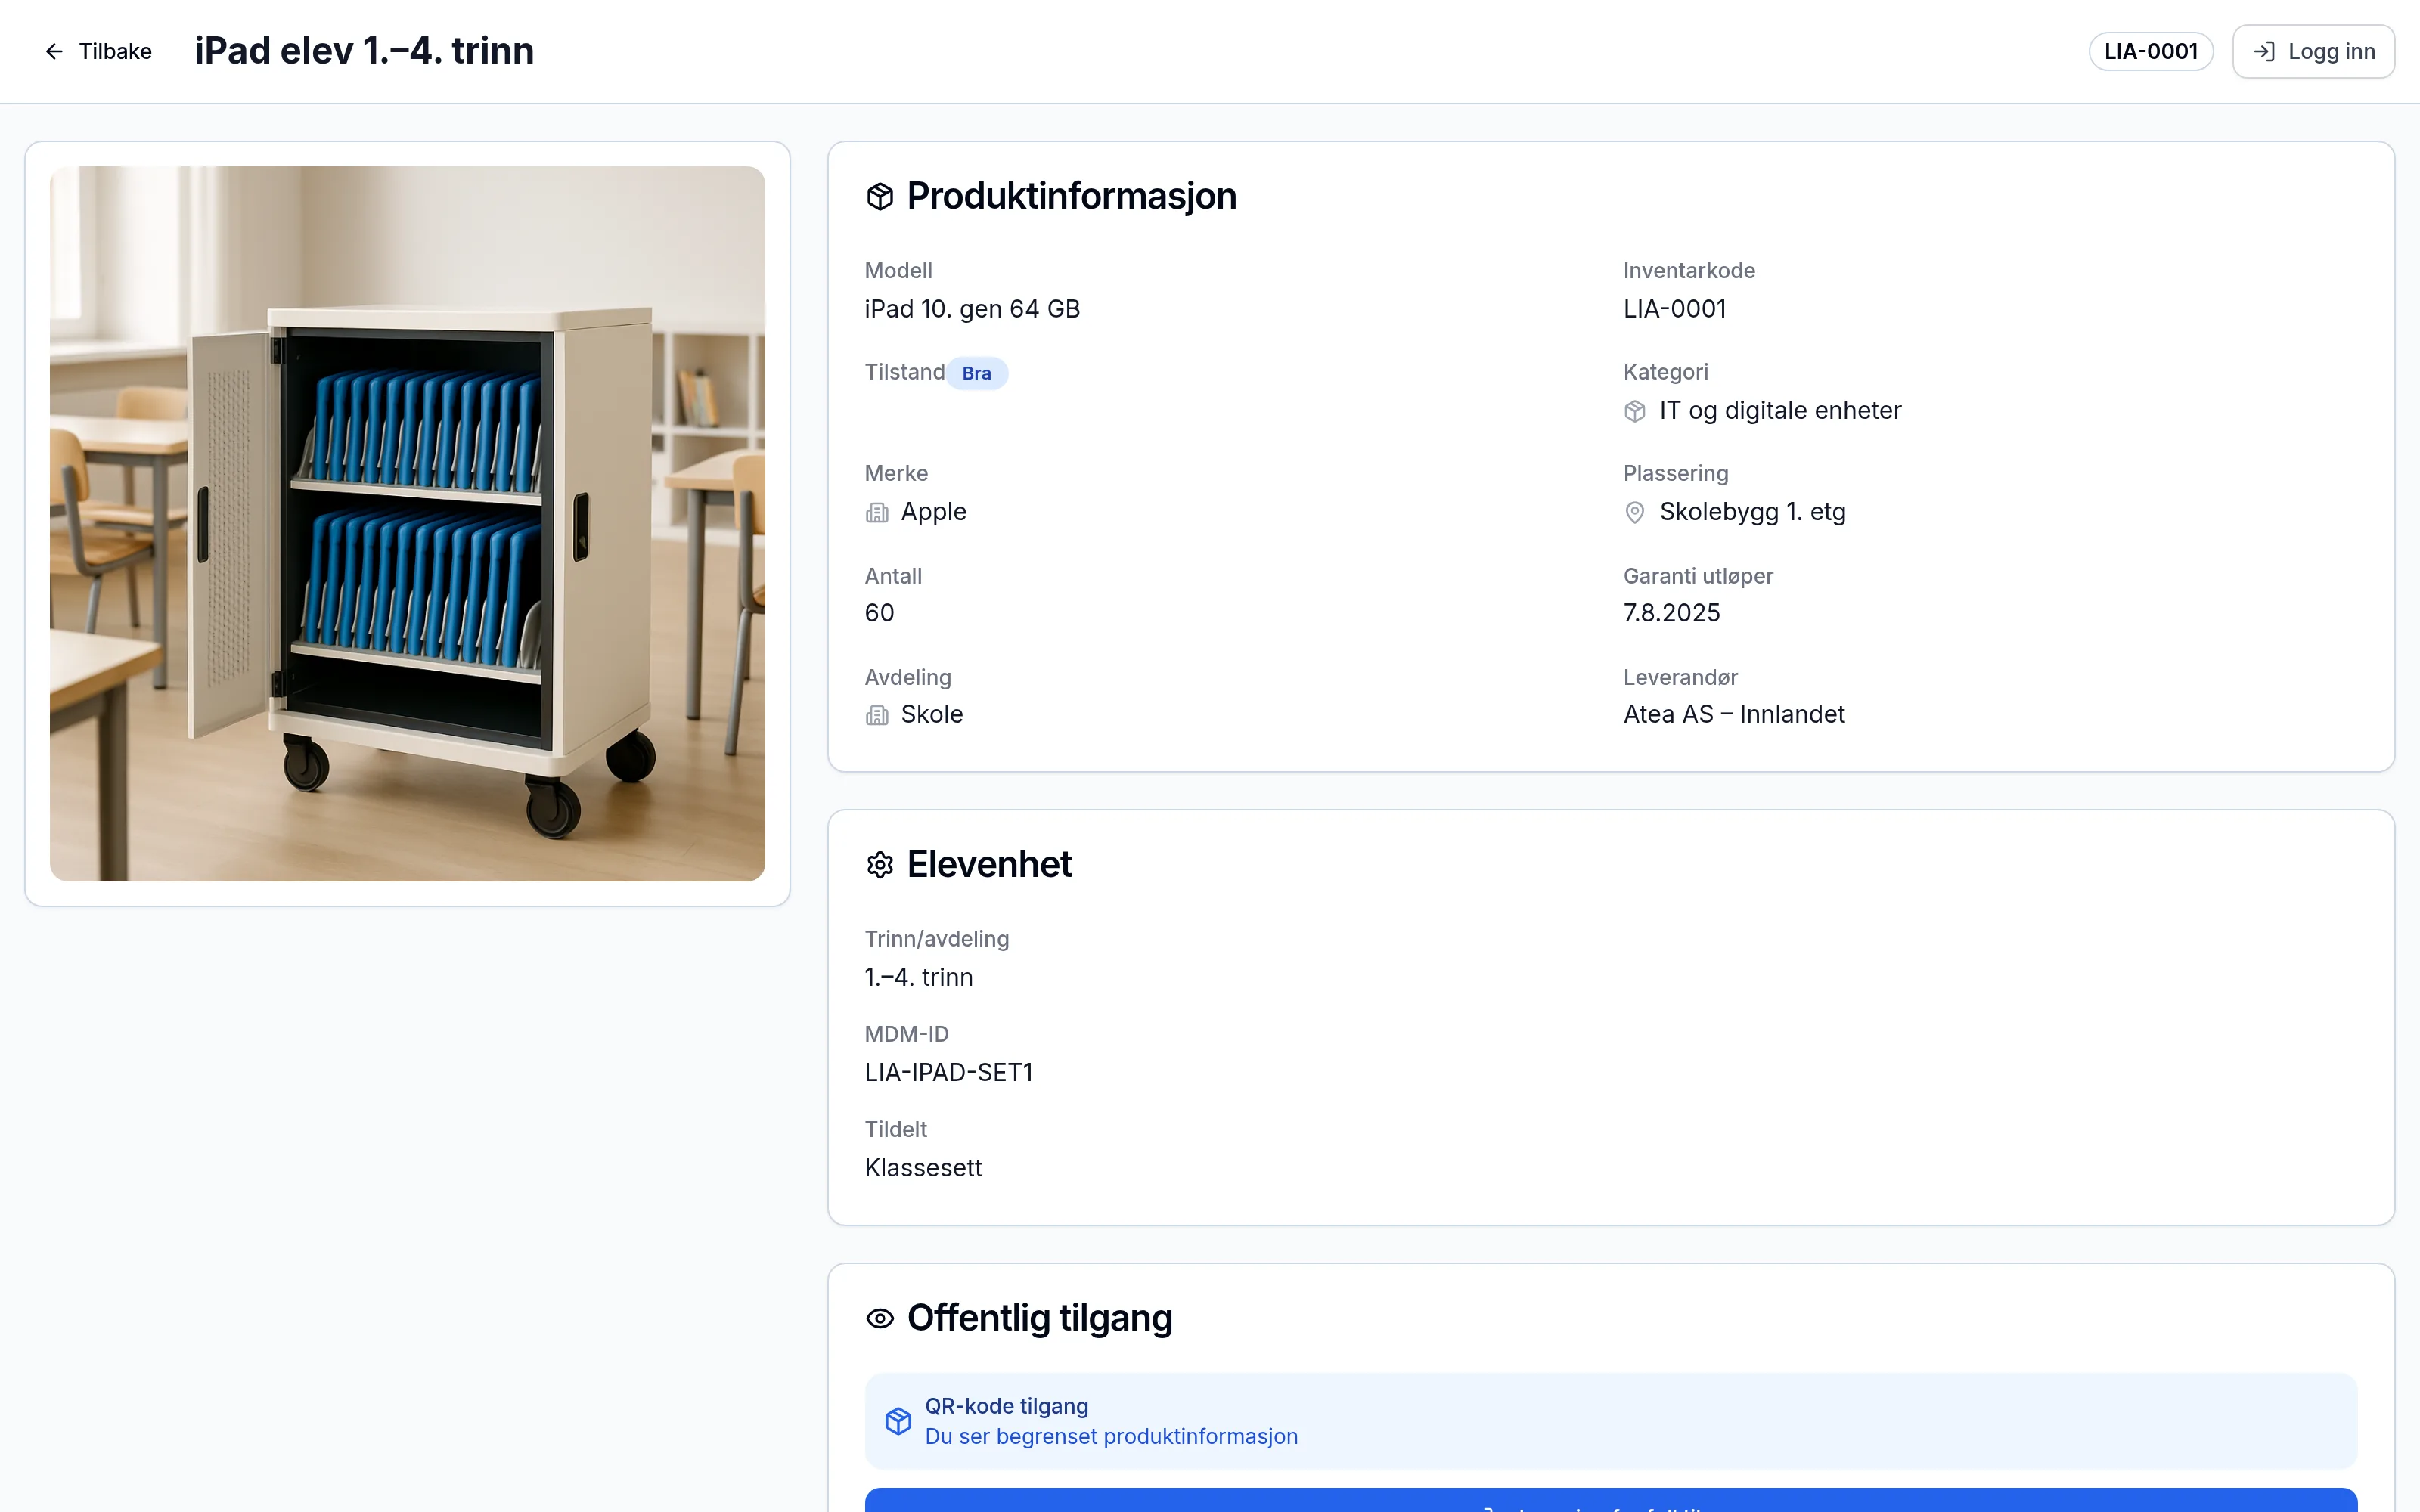Click the eye icon beside Offentlig tilgang

tap(880, 1318)
